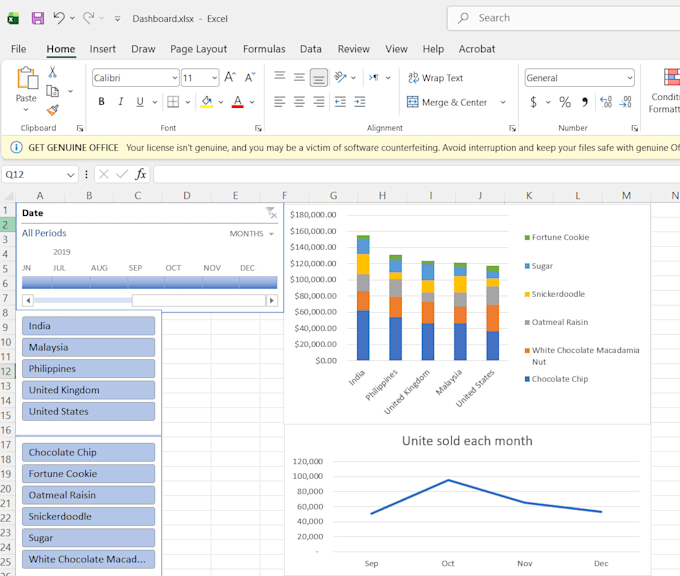Click Decrease Indent icon
The width and height of the screenshot is (680, 576).
click(x=340, y=102)
